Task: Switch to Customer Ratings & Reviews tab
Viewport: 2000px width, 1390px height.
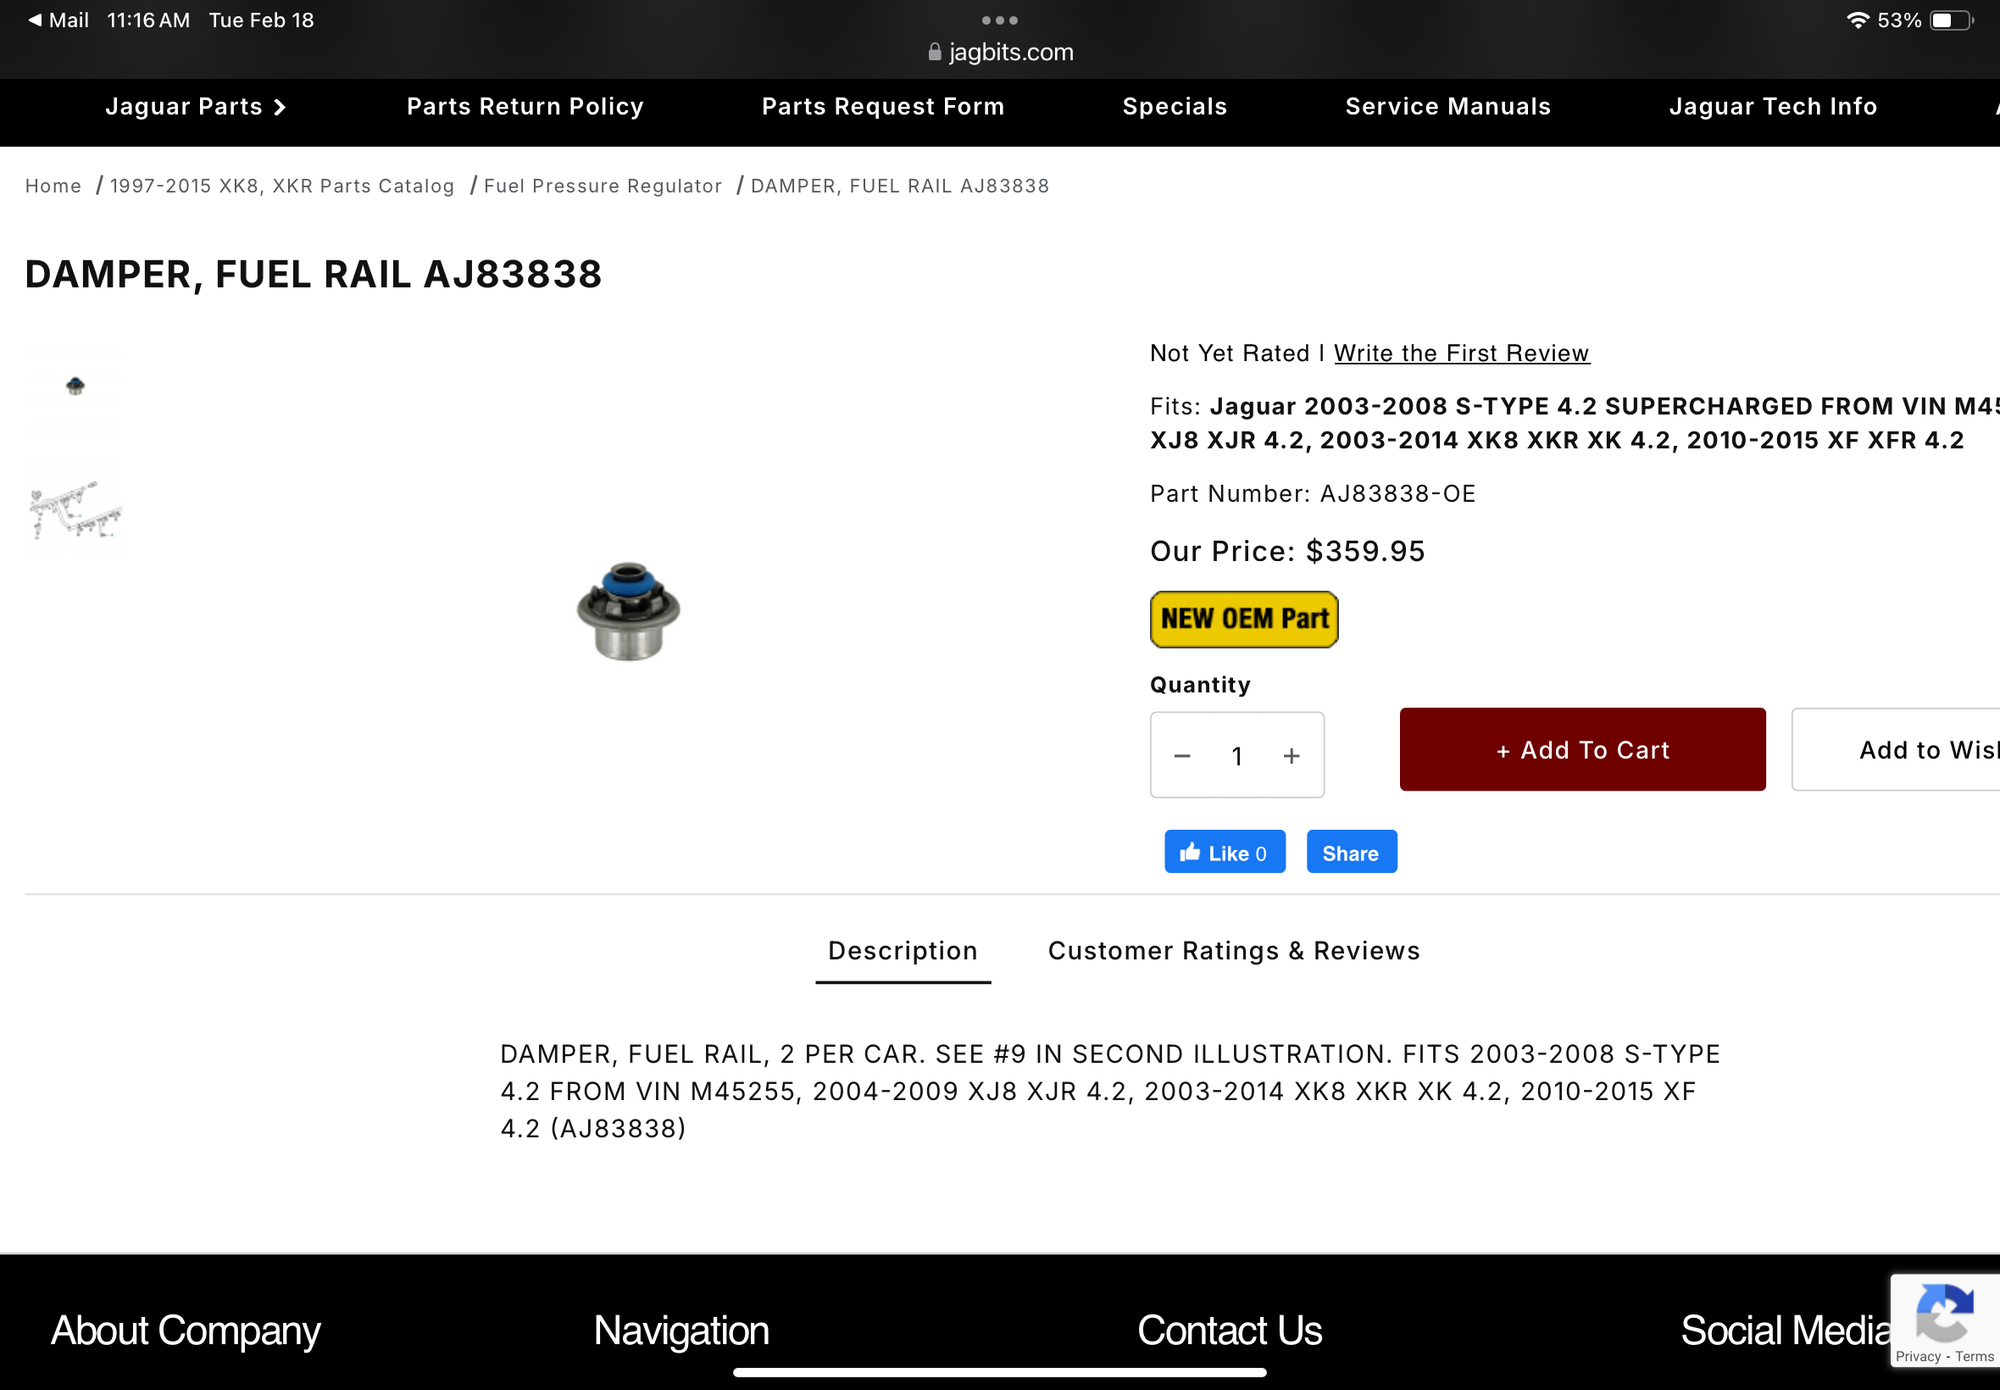Action: tap(1234, 951)
